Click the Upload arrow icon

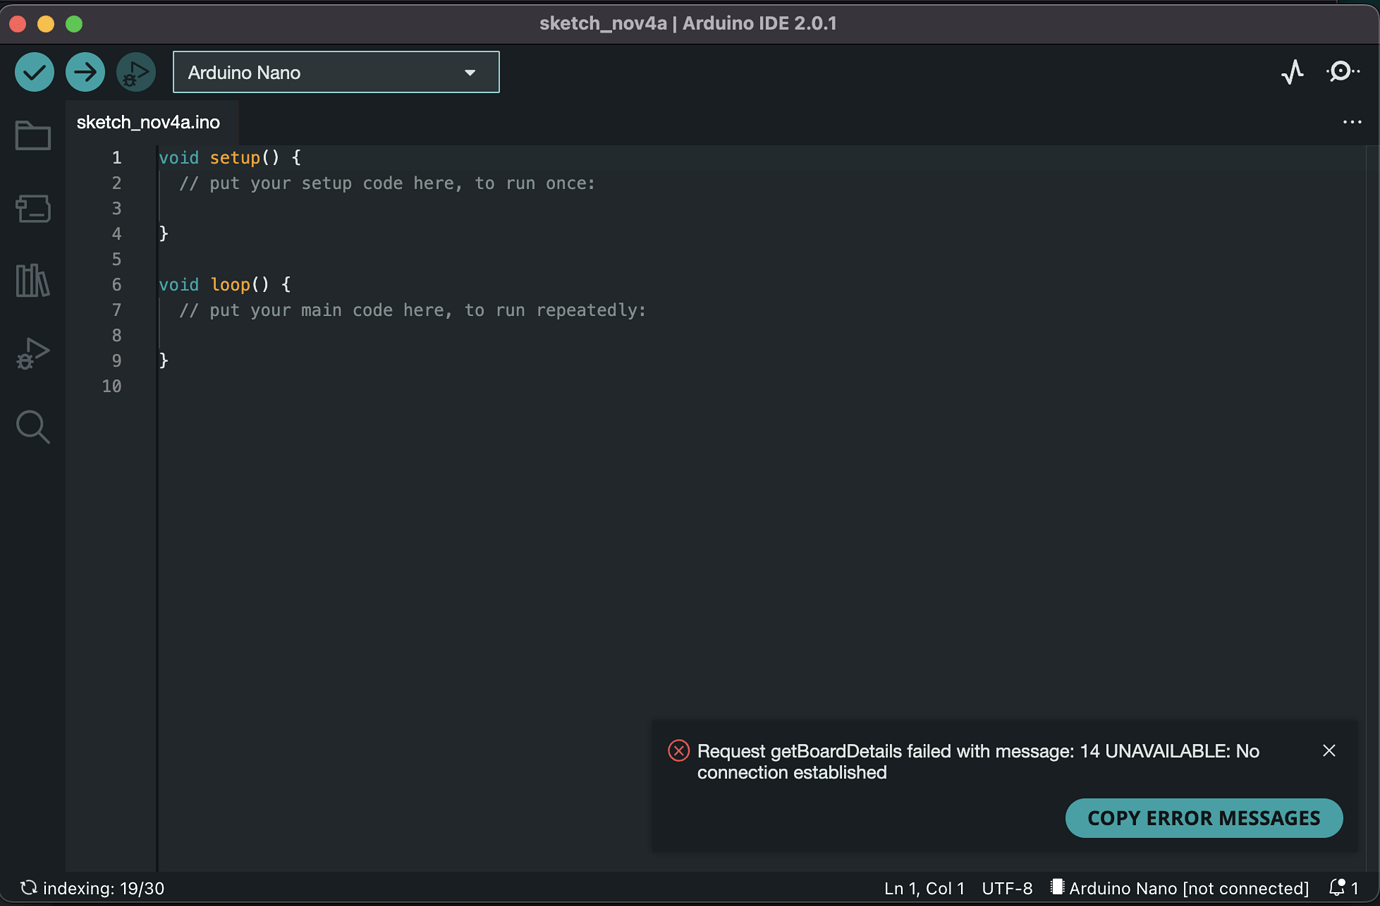click(85, 71)
